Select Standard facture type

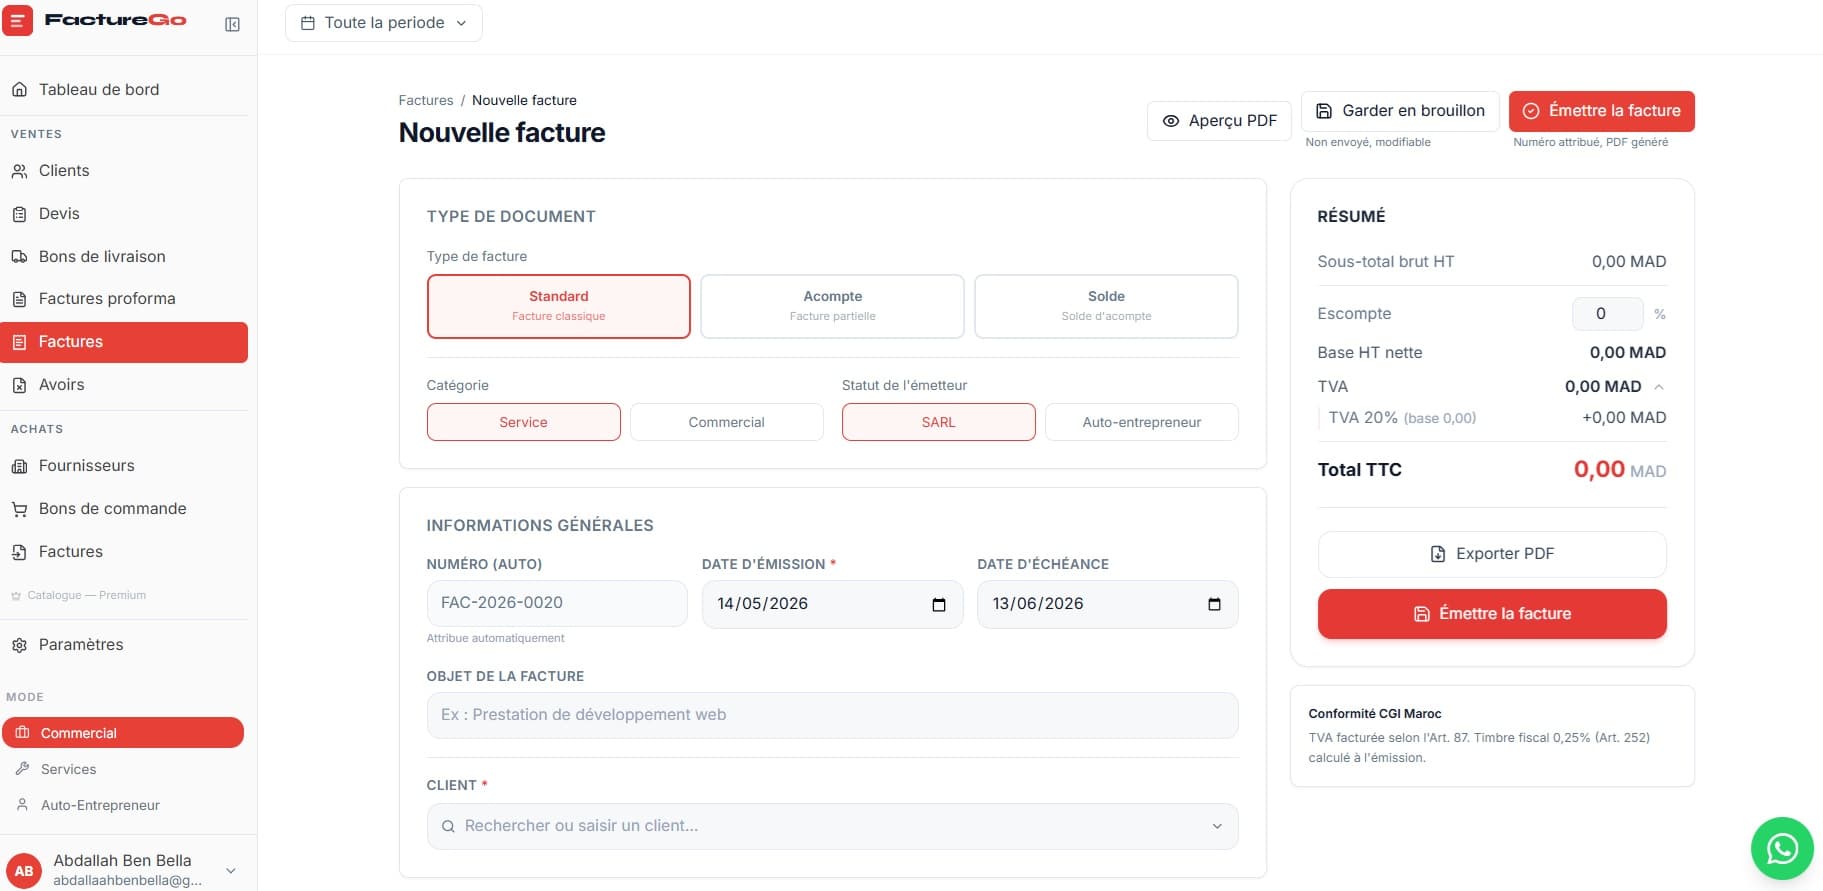click(559, 306)
